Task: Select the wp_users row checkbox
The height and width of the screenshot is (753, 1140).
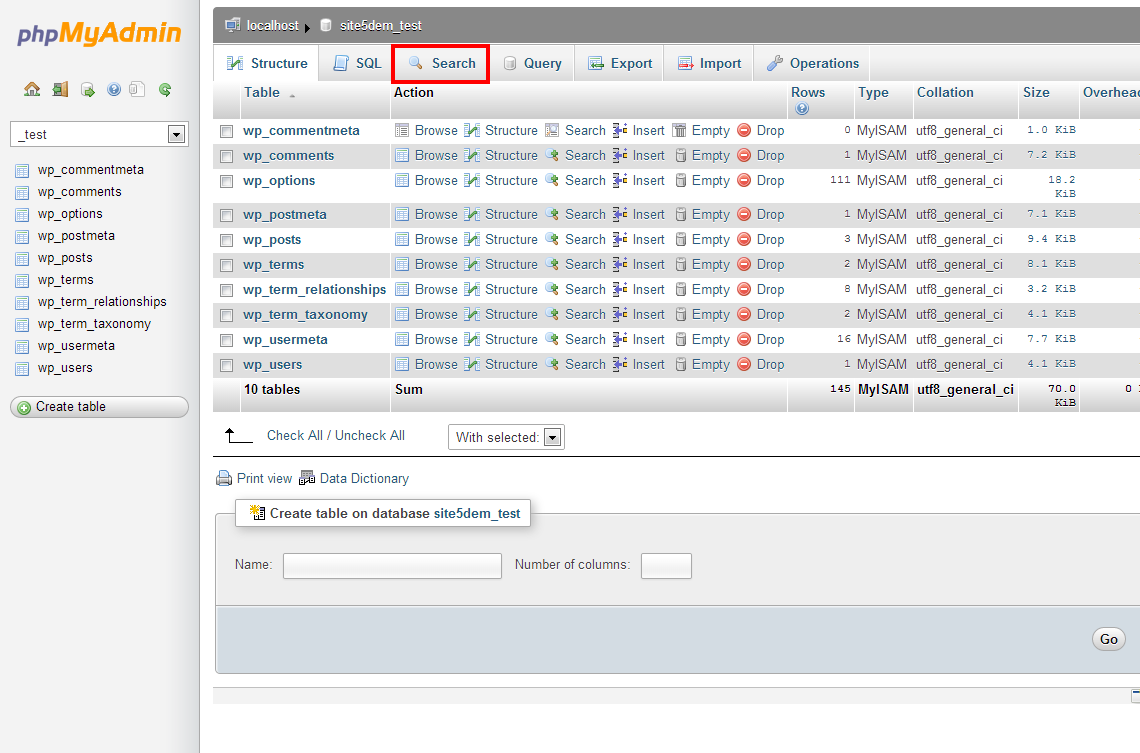Action: click(x=227, y=366)
